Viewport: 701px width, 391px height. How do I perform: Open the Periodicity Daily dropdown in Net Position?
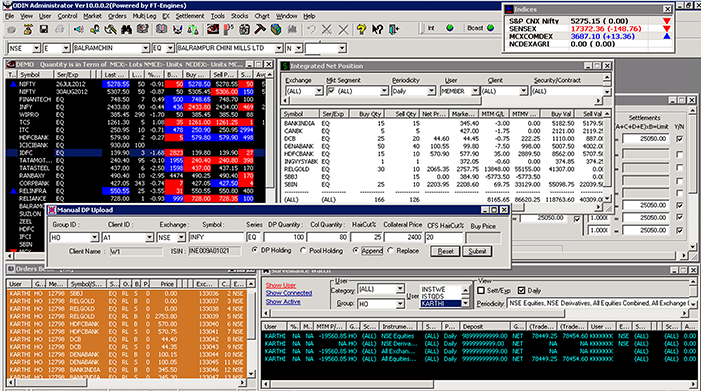coord(431,91)
